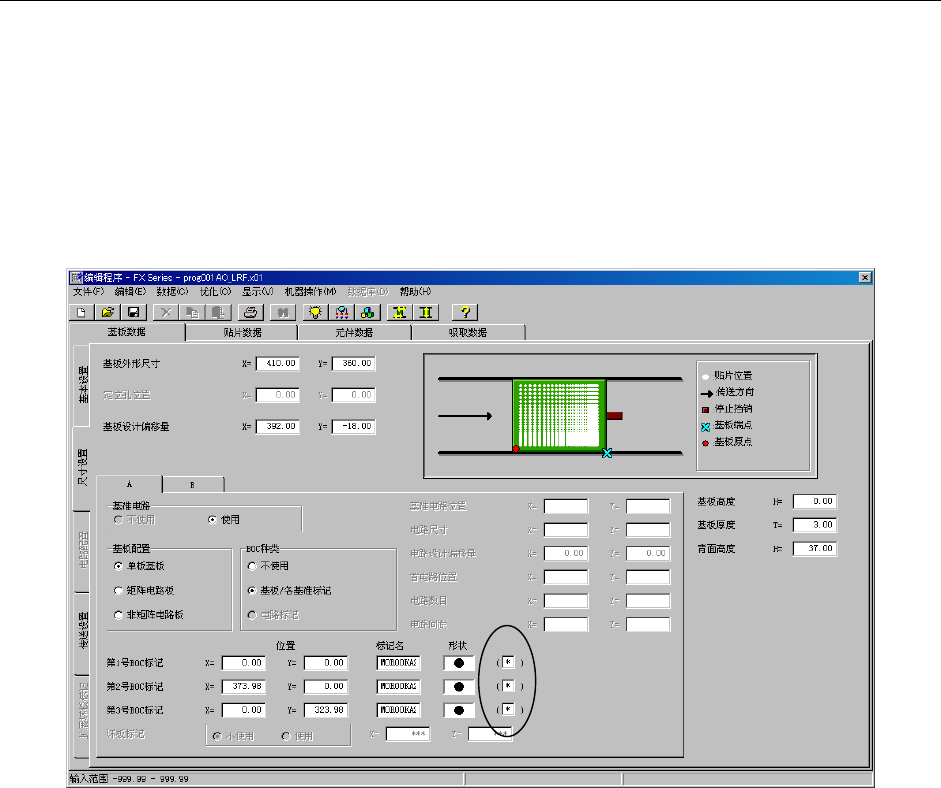Click the 基板外形尺寸 Y field 360.00
This screenshot has width=941, height=788.
[x=354, y=364]
